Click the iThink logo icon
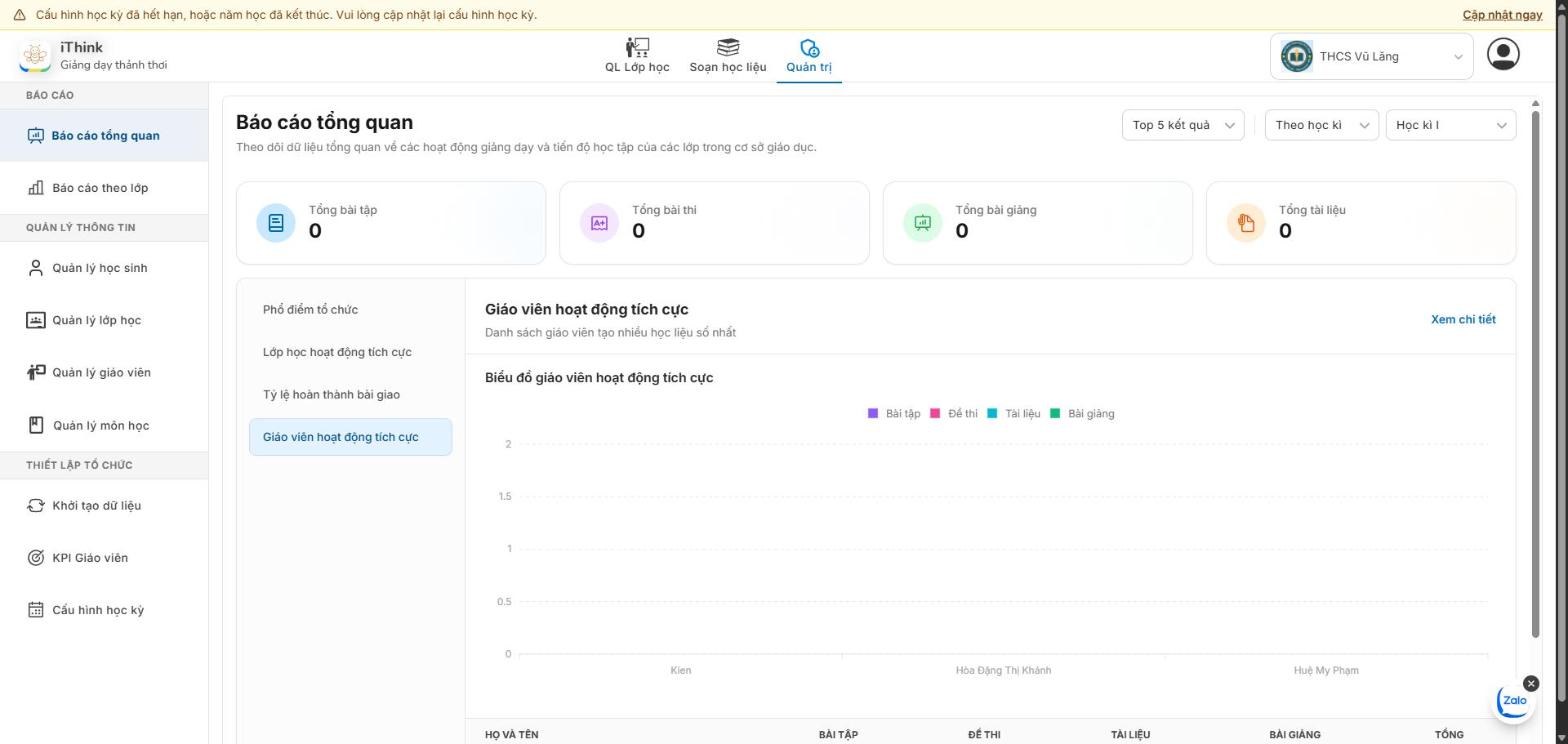The image size is (1568, 744). pyautogui.click(x=35, y=56)
